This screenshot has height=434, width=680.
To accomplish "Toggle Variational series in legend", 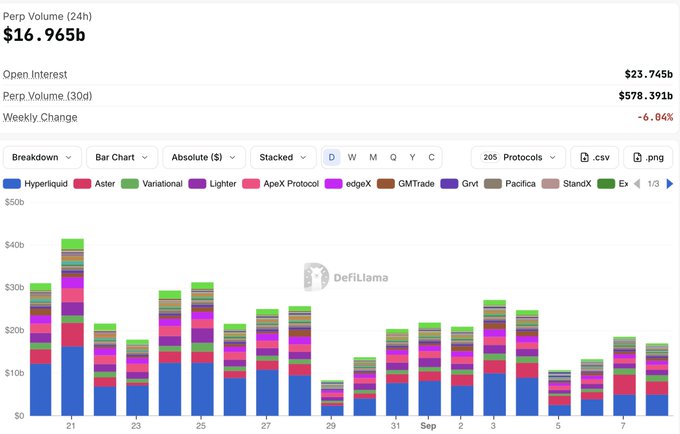I will [152, 184].
